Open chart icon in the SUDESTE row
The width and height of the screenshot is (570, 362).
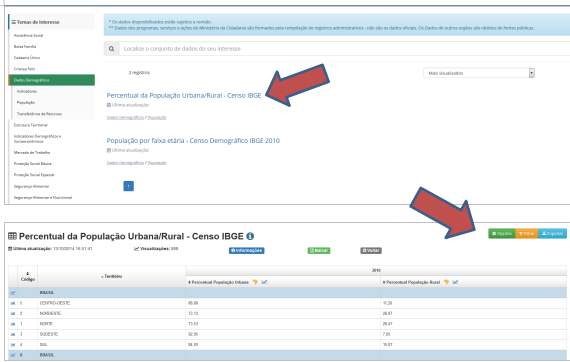(x=13, y=334)
